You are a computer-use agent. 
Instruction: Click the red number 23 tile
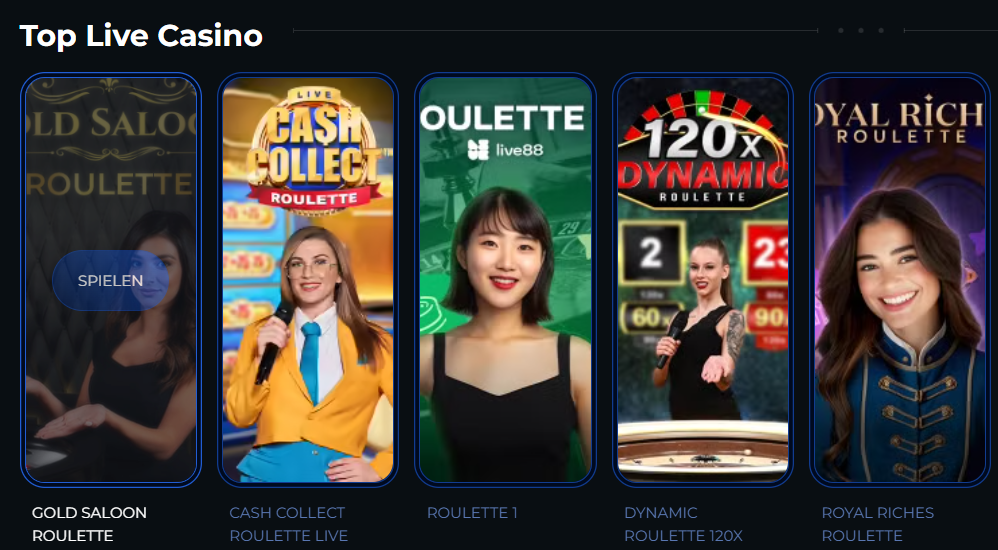tap(766, 254)
